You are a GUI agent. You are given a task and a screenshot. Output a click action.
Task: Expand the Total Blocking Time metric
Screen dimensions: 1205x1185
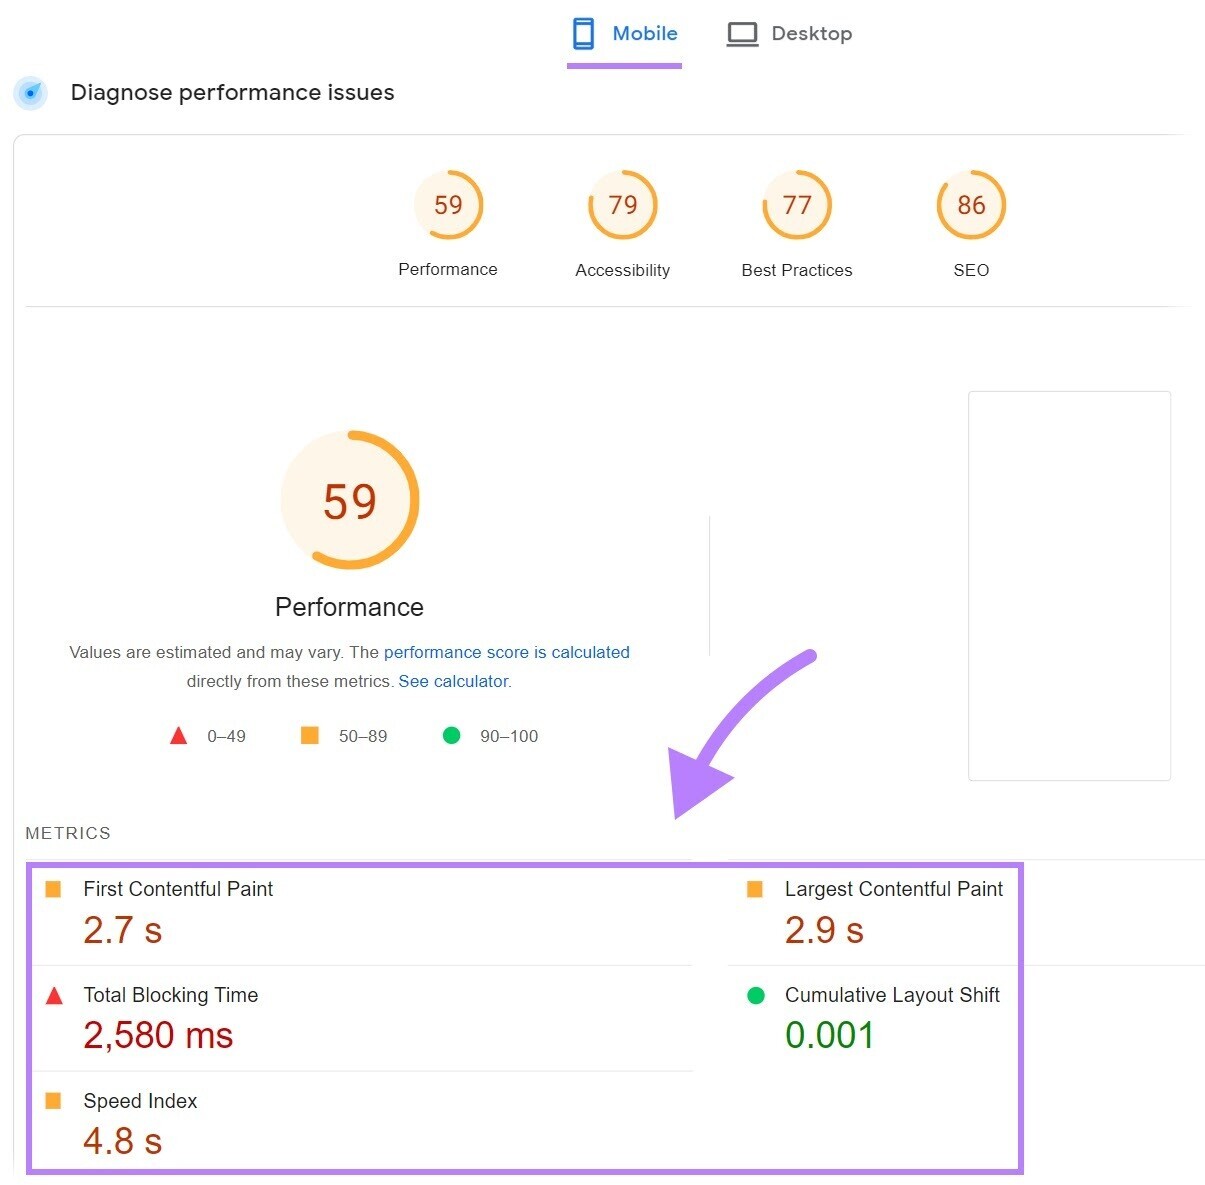[170, 995]
